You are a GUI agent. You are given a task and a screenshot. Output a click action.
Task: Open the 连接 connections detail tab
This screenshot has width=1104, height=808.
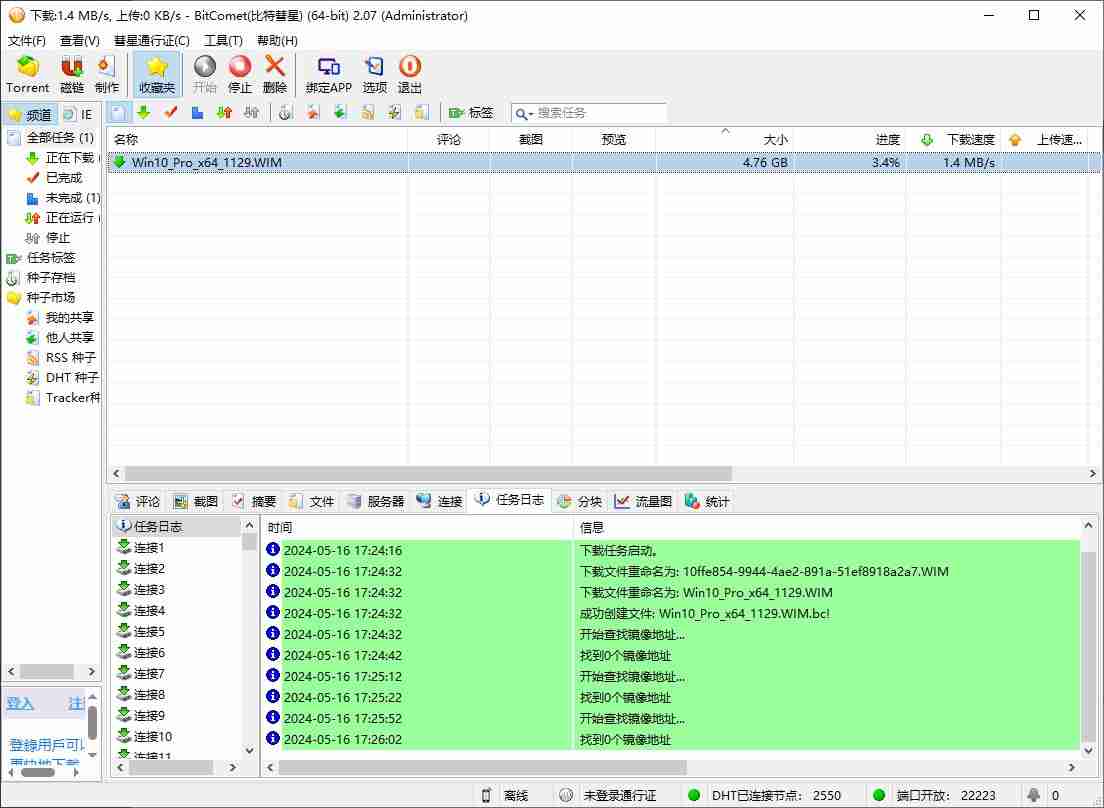click(439, 501)
